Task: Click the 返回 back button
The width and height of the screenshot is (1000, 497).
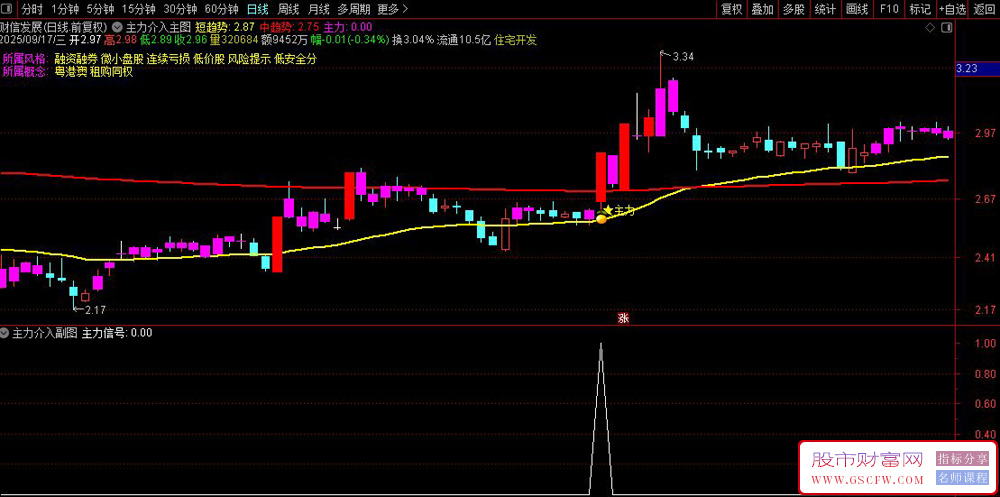Action: tap(985, 9)
